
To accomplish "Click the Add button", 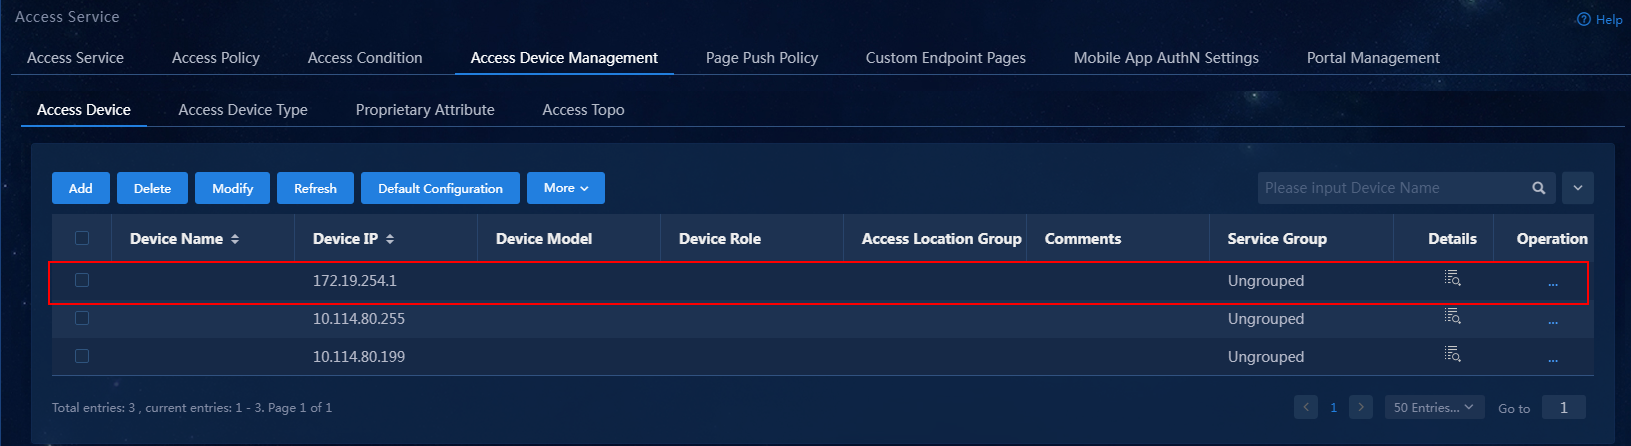I will [x=81, y=188].
